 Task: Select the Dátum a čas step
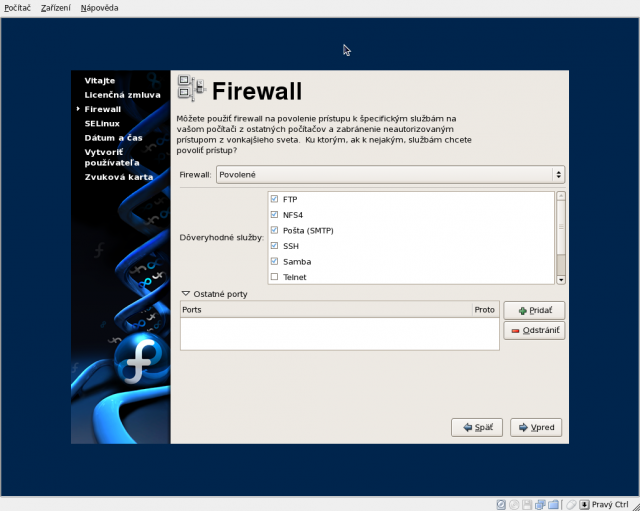coord(113,138)
